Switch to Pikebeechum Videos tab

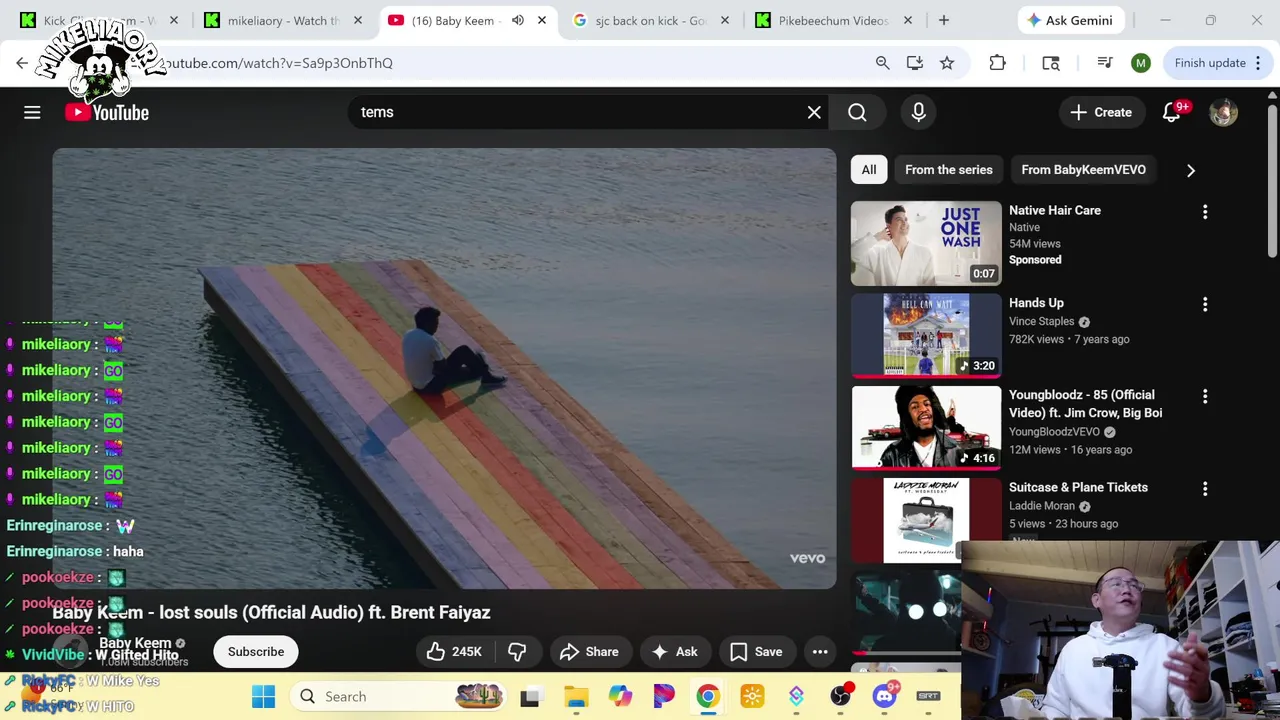pos(834,20)
